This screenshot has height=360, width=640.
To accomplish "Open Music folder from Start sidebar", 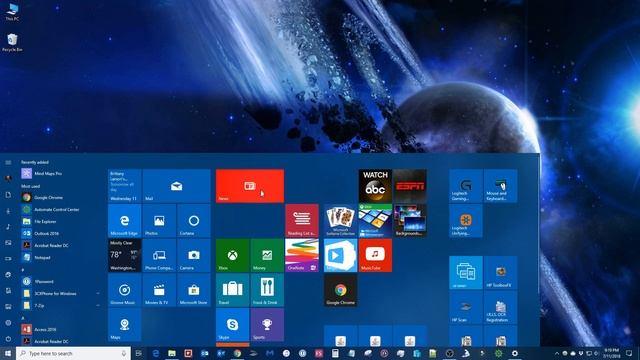I will pyautogui.click(x=8, y=227).
